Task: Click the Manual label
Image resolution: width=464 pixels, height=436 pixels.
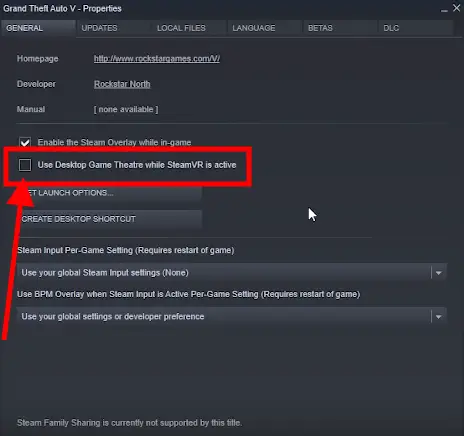Action: pos(31,109)
